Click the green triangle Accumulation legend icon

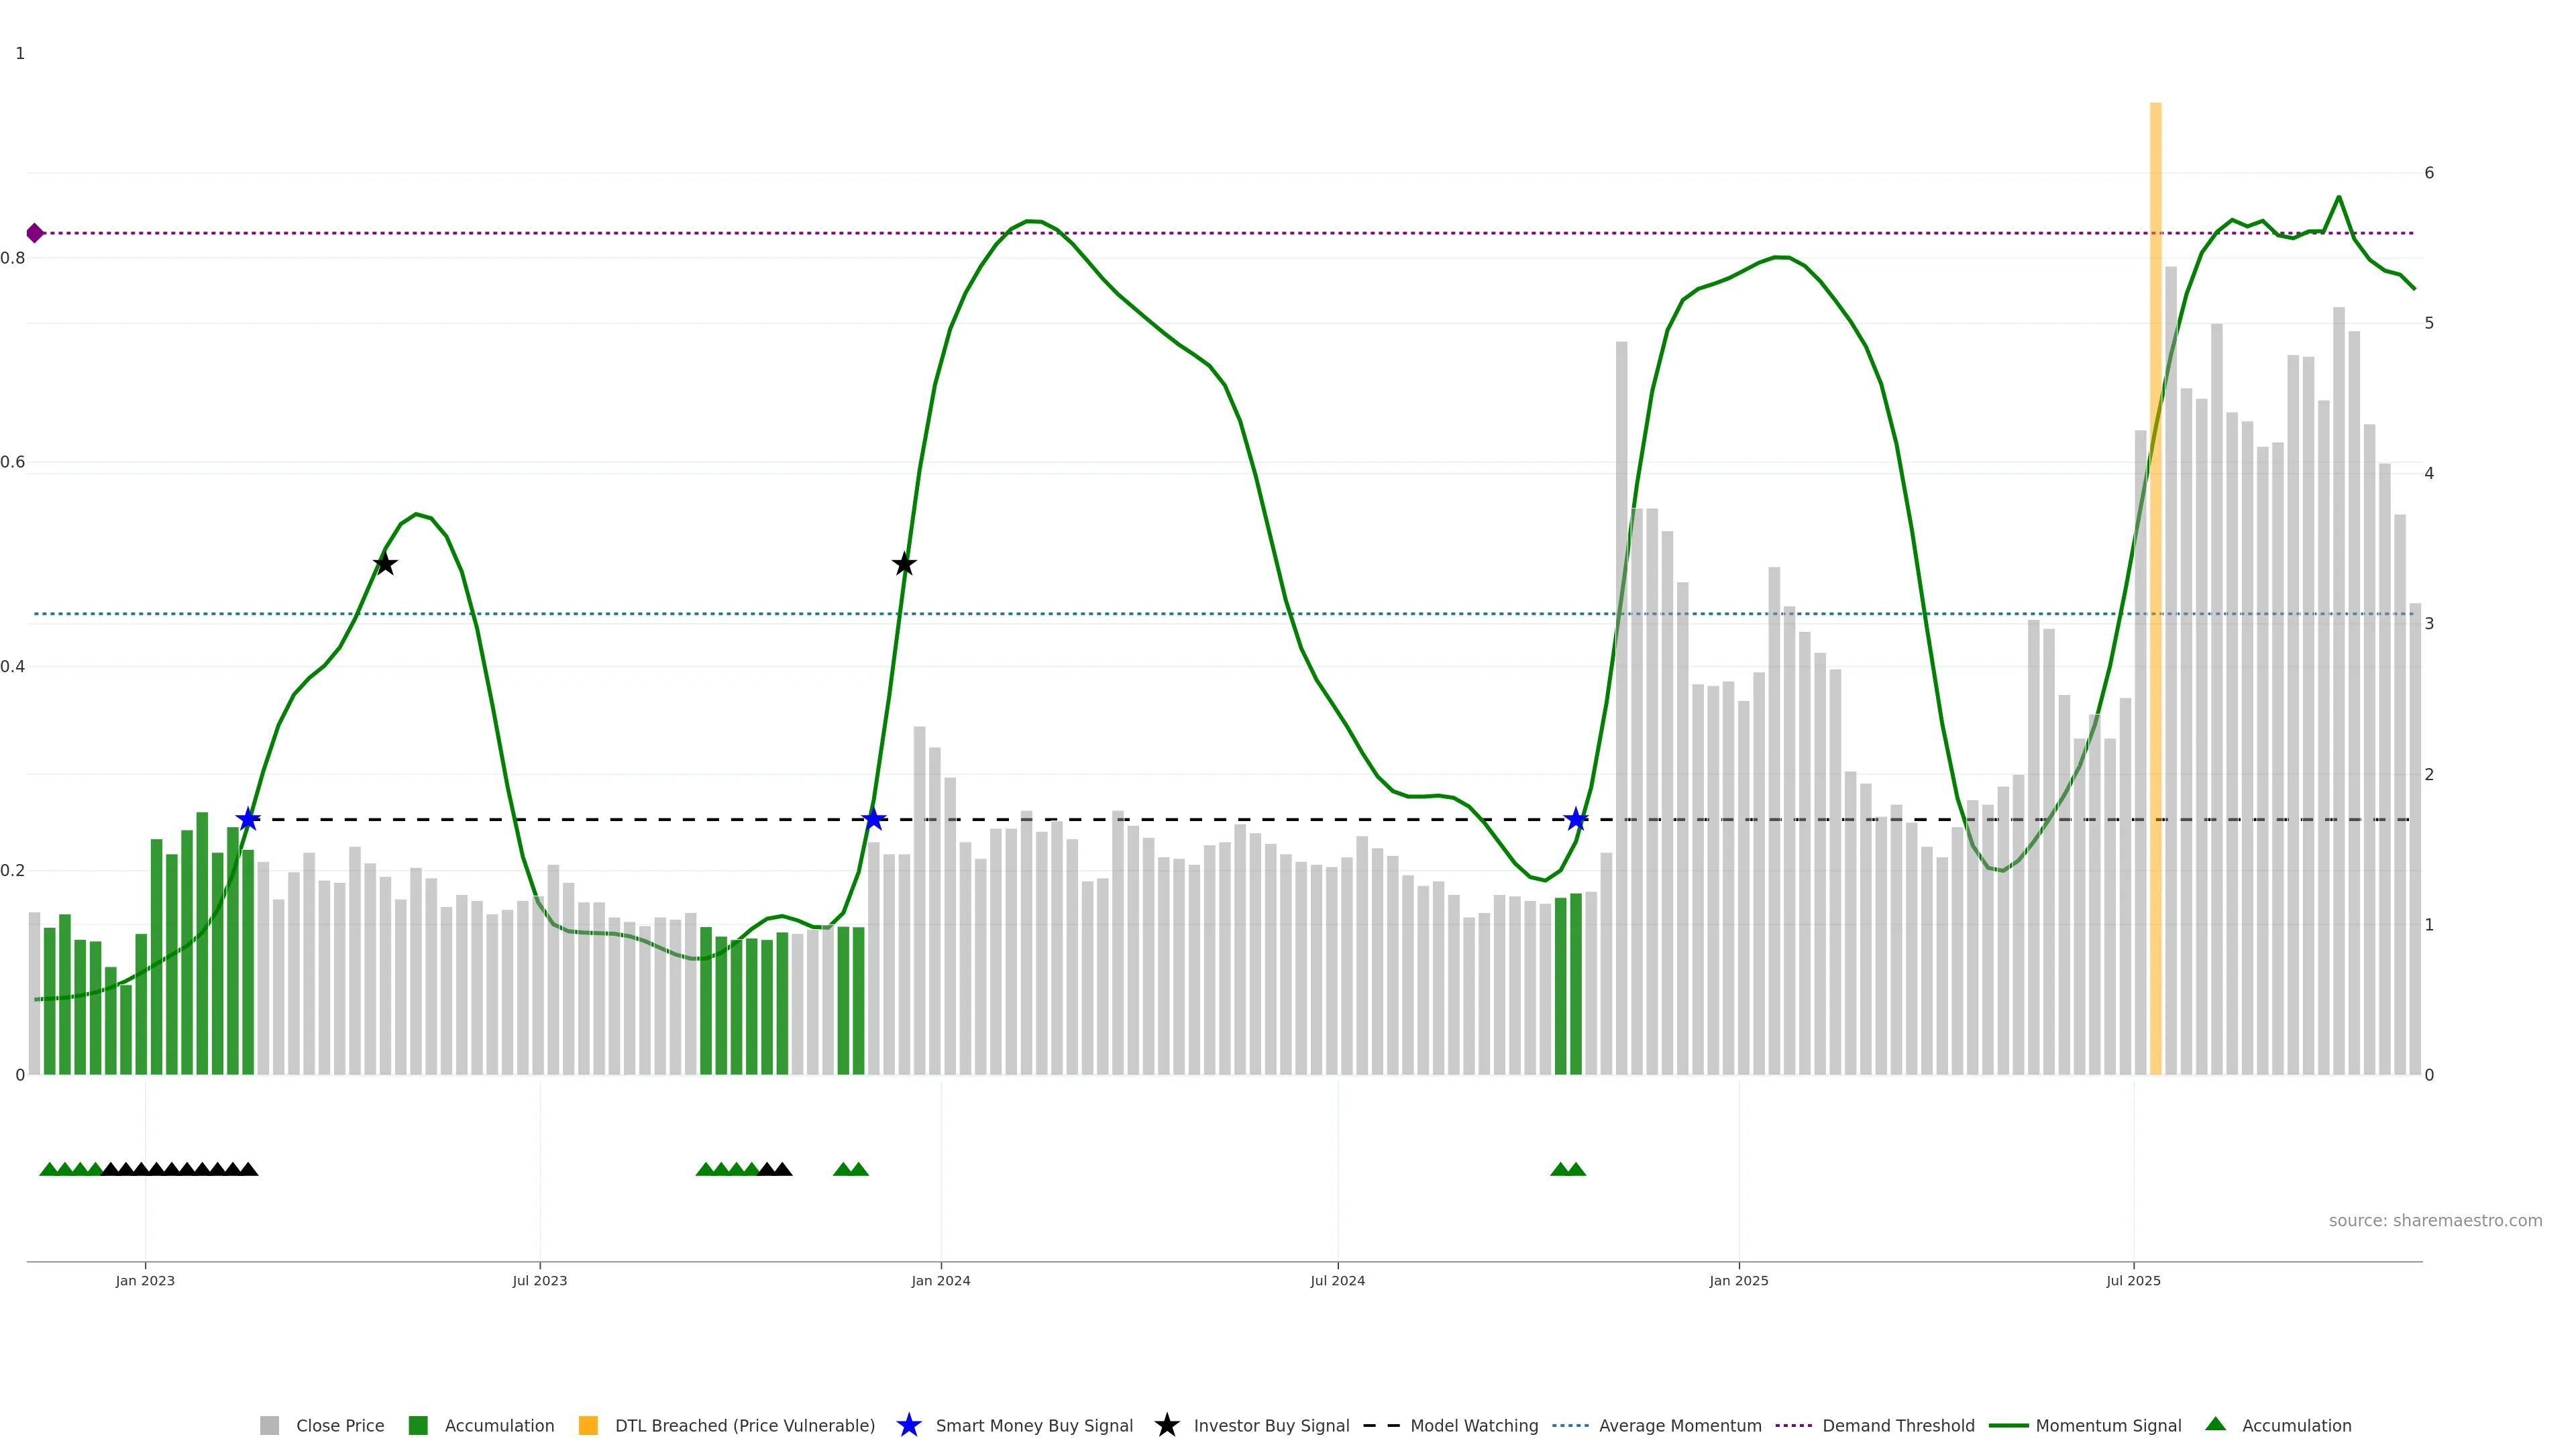(2216, 1424)
